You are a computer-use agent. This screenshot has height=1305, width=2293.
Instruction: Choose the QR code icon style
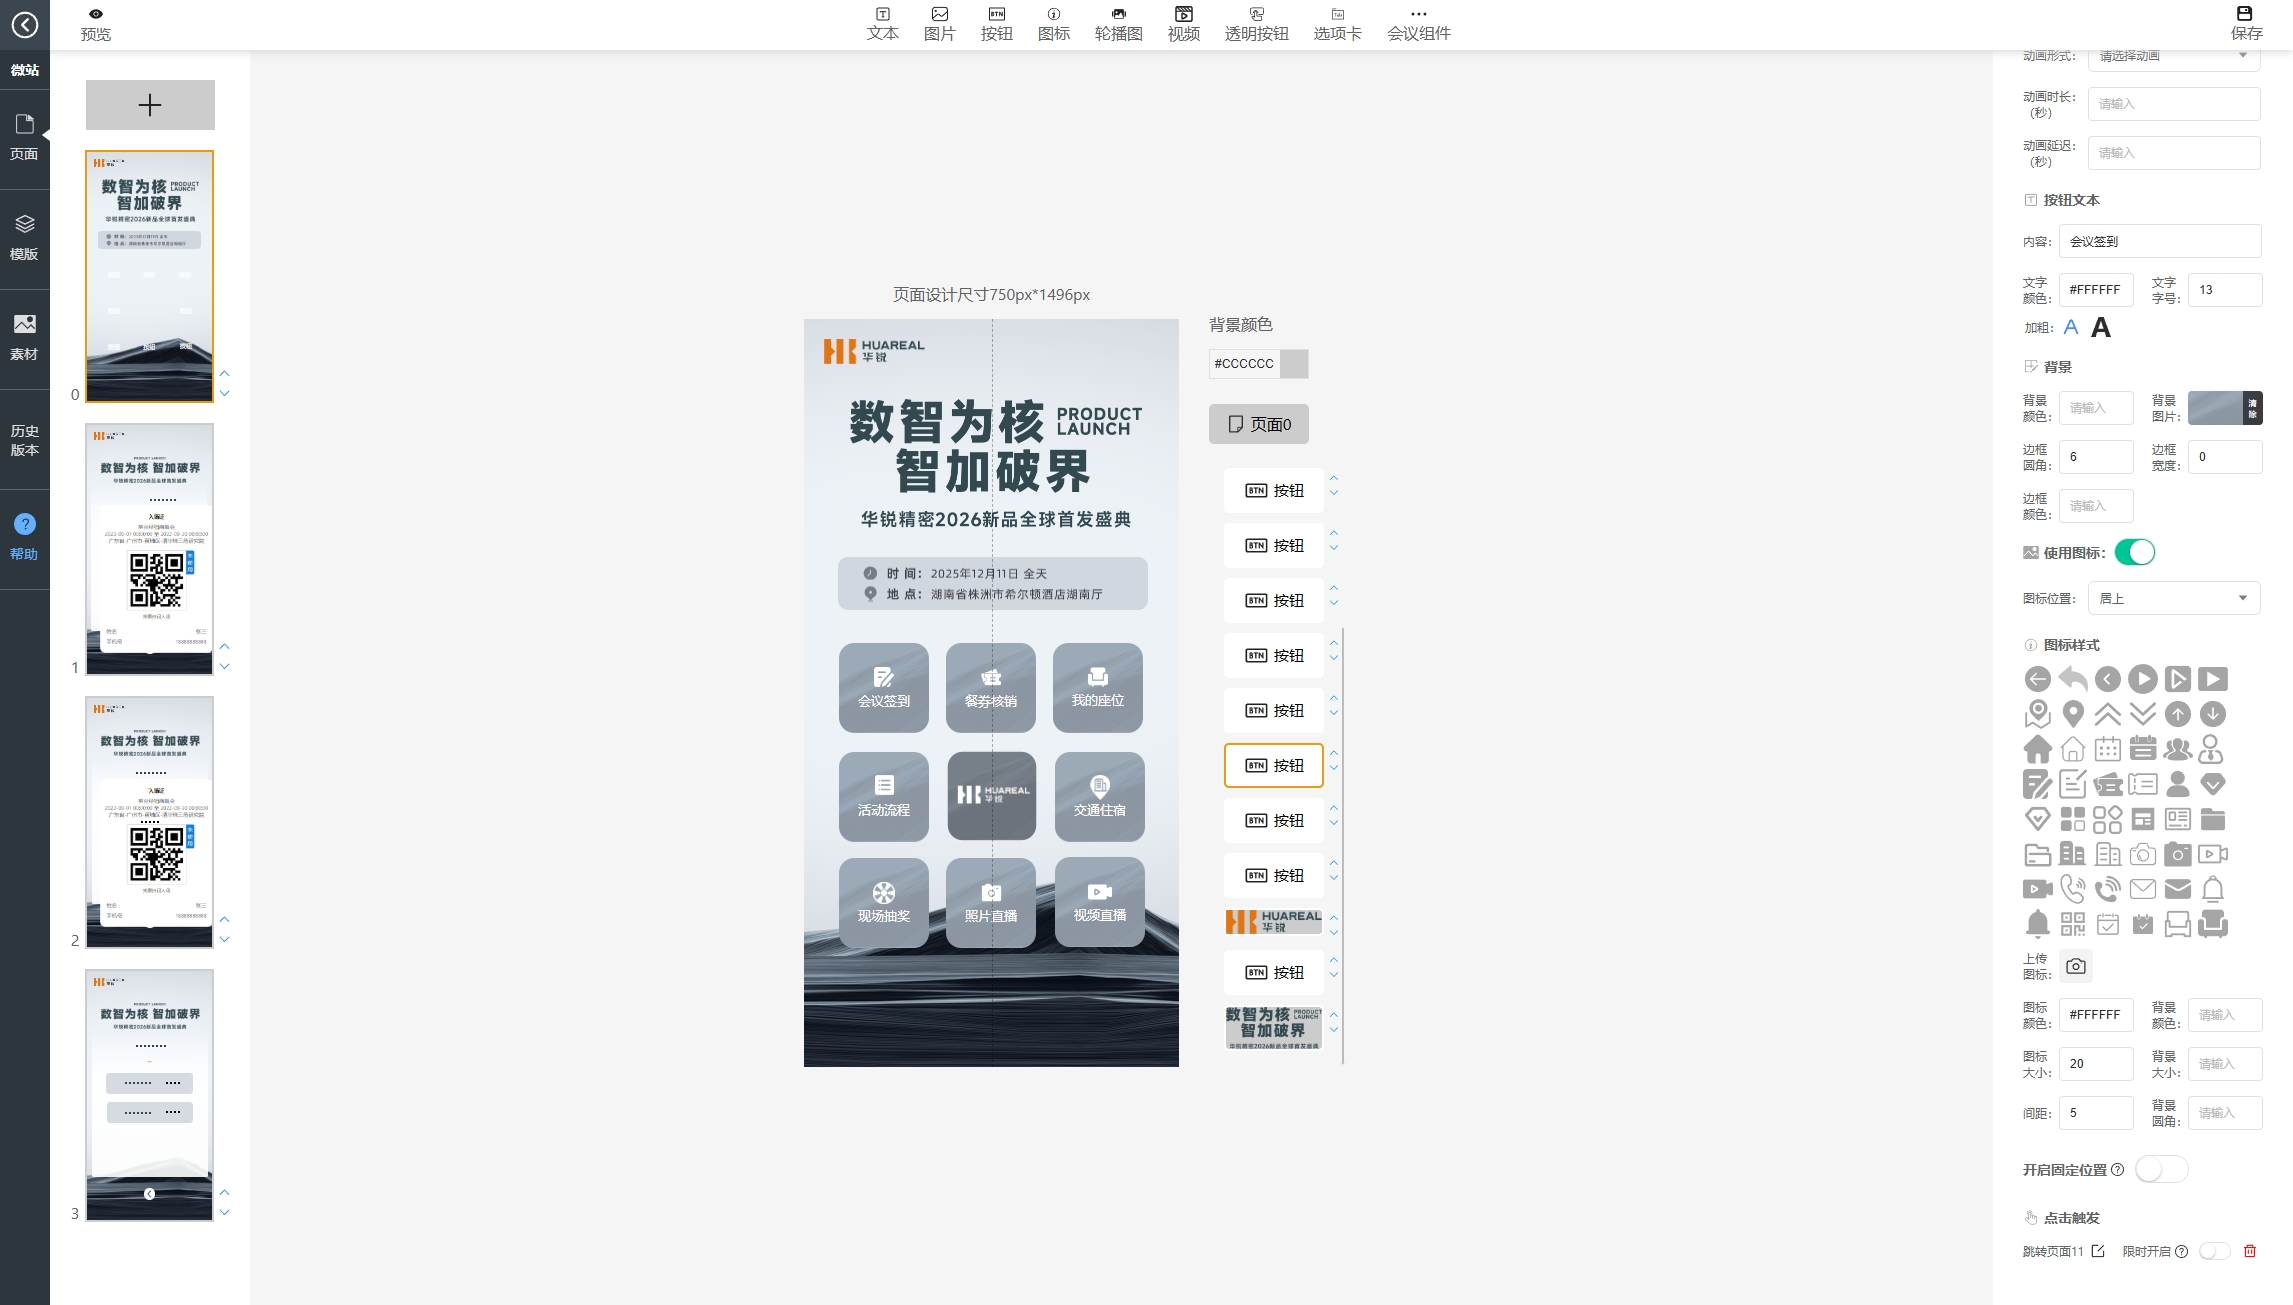(2073, 924)
